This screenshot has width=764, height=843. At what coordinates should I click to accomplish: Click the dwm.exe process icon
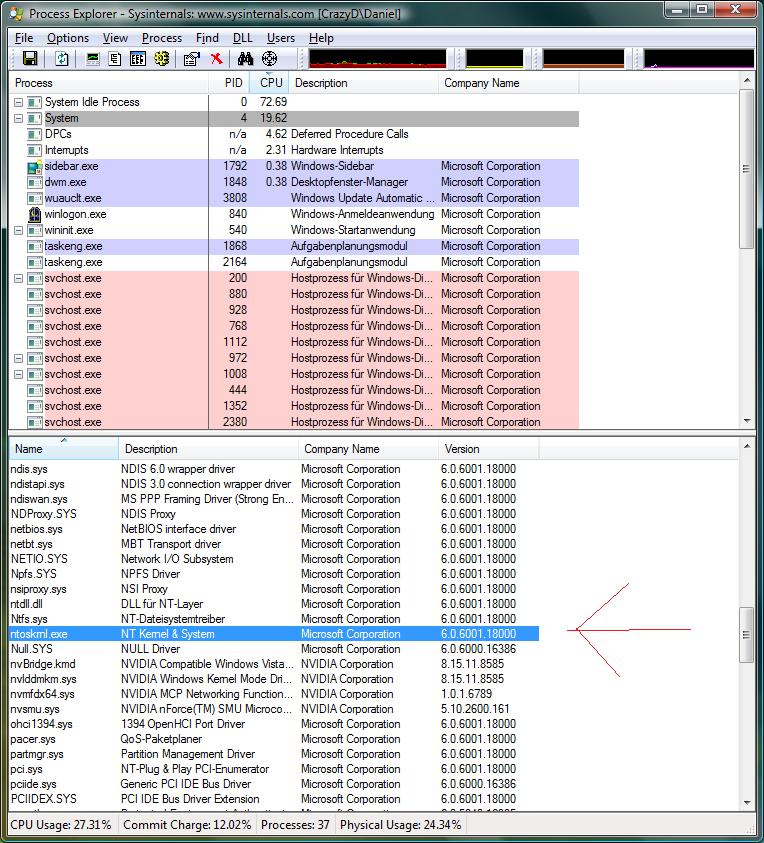coord(35,183)
